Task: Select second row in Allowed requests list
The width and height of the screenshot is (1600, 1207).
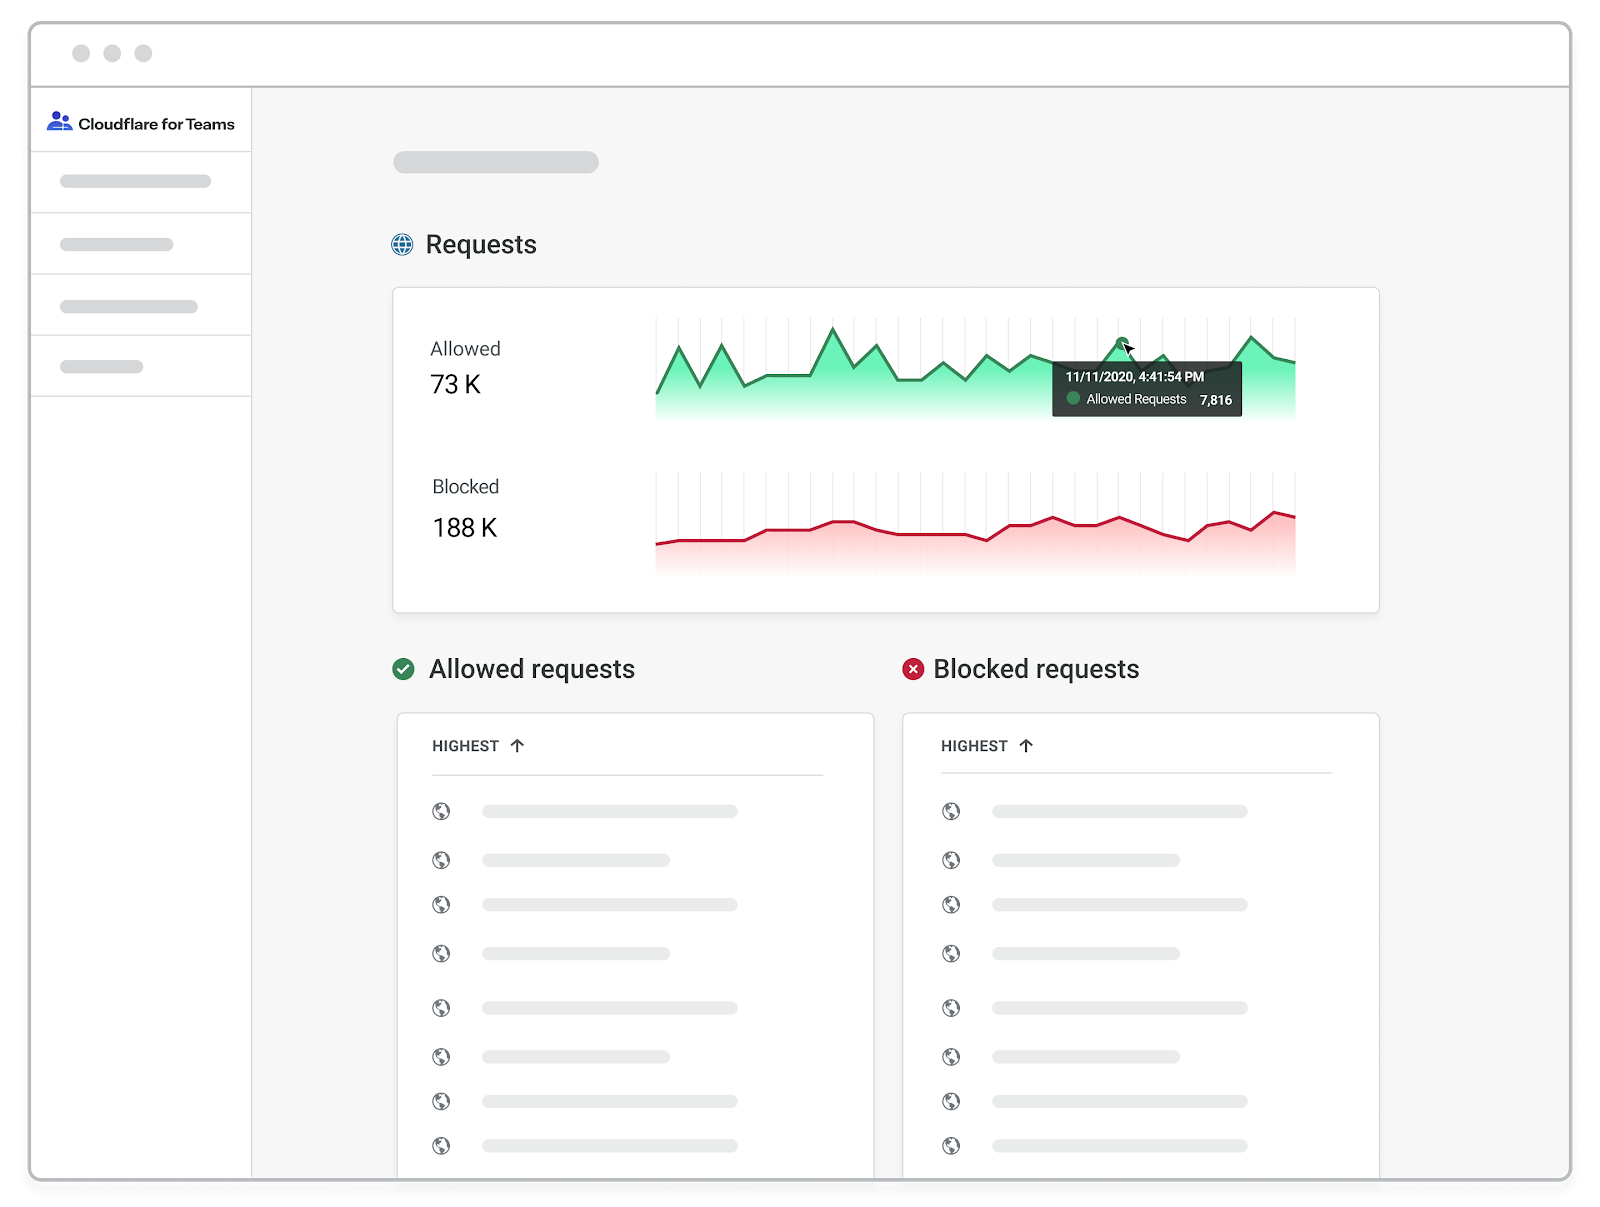Action: tap(575, 860)
